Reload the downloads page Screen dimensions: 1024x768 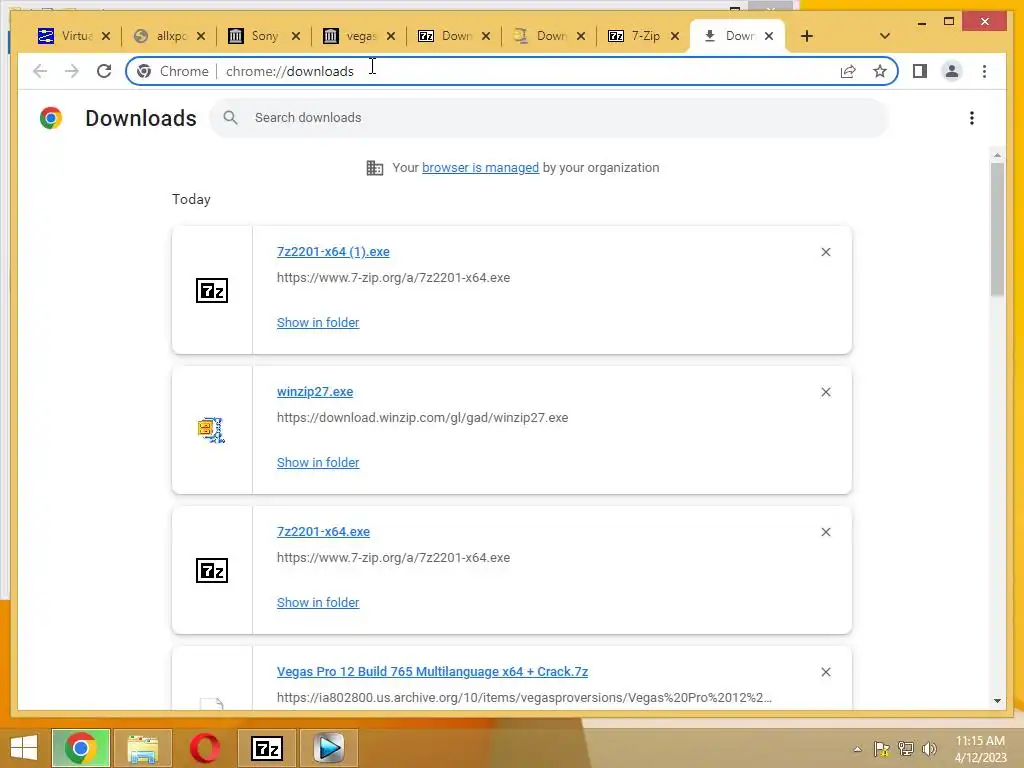pos(104,71)
